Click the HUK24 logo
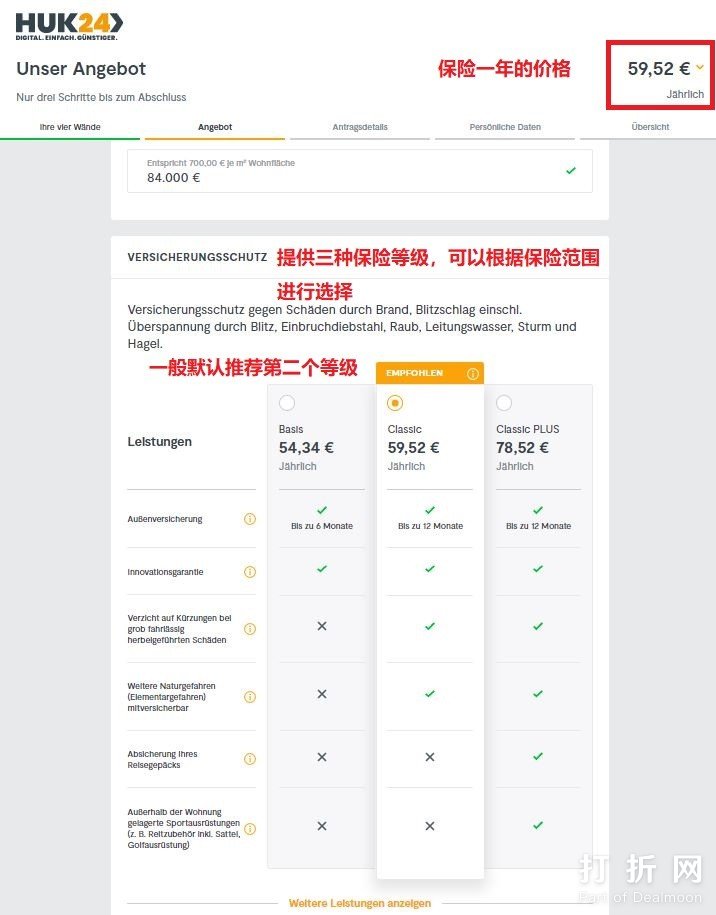 coord(69,25)
